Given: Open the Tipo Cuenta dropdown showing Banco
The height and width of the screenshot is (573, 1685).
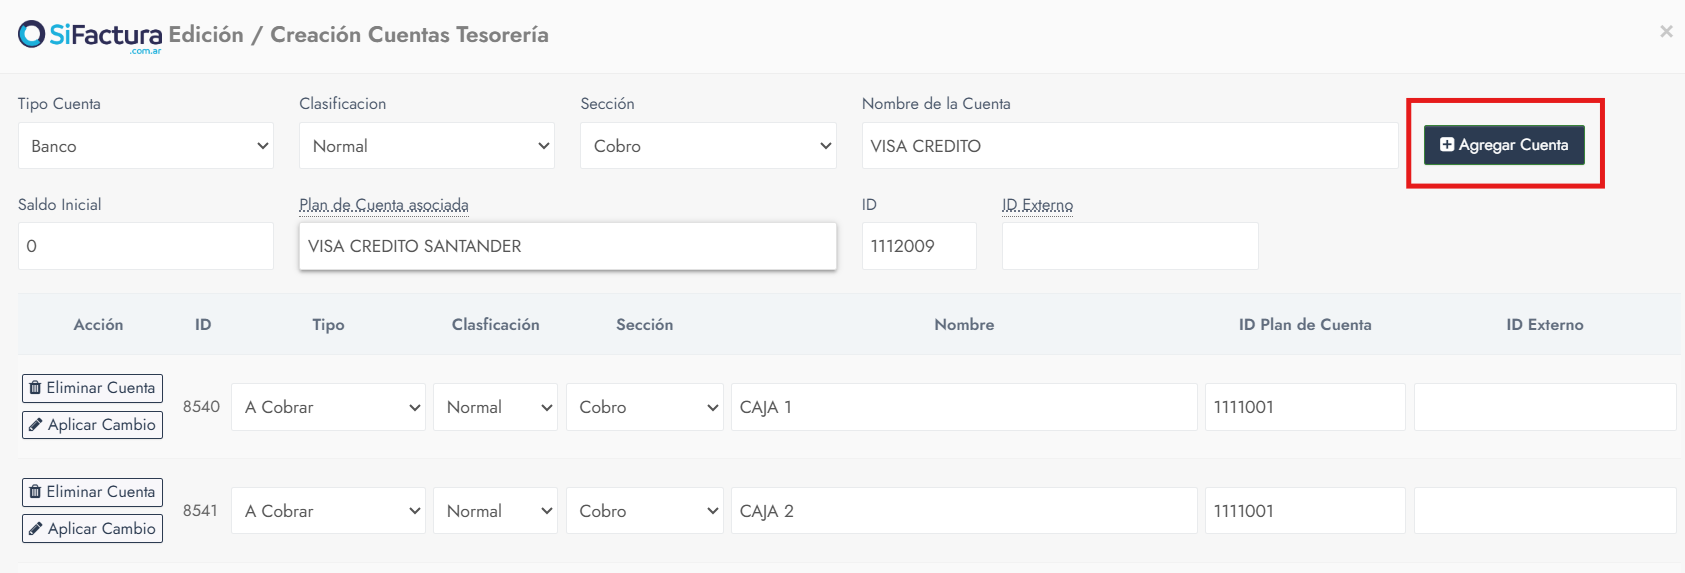Looking at the screenshot, I should coord(146,146).
